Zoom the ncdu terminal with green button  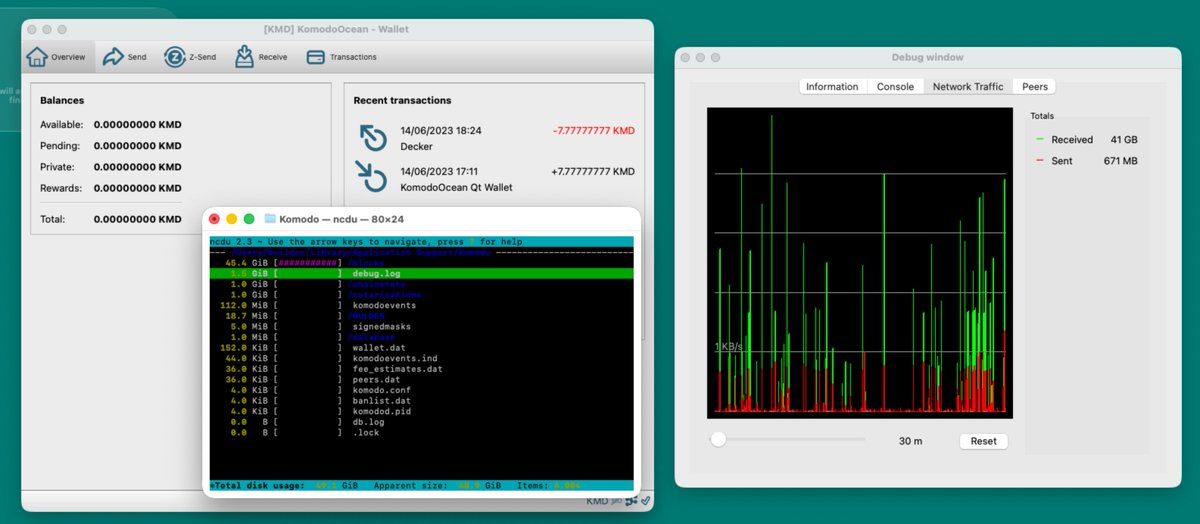pyautogui.click(x=249, y=218)
